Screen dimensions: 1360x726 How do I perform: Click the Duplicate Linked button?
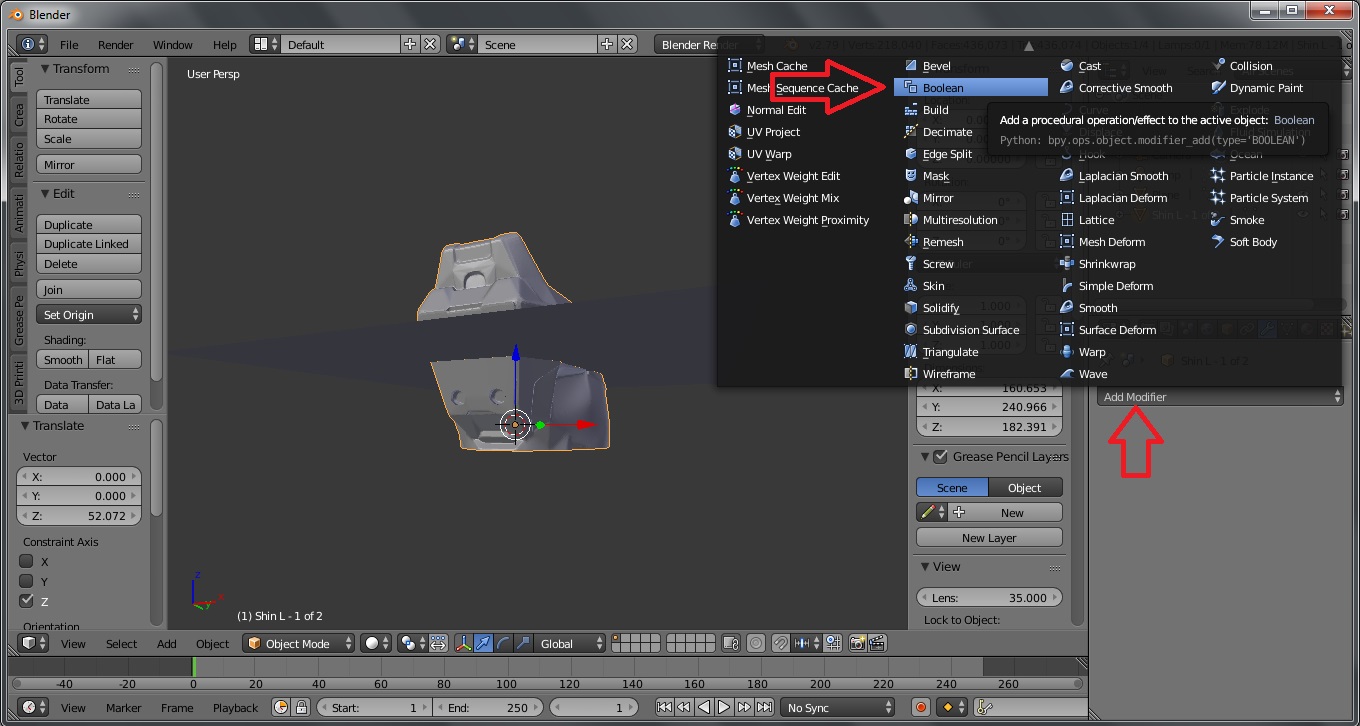pos(89,244)
